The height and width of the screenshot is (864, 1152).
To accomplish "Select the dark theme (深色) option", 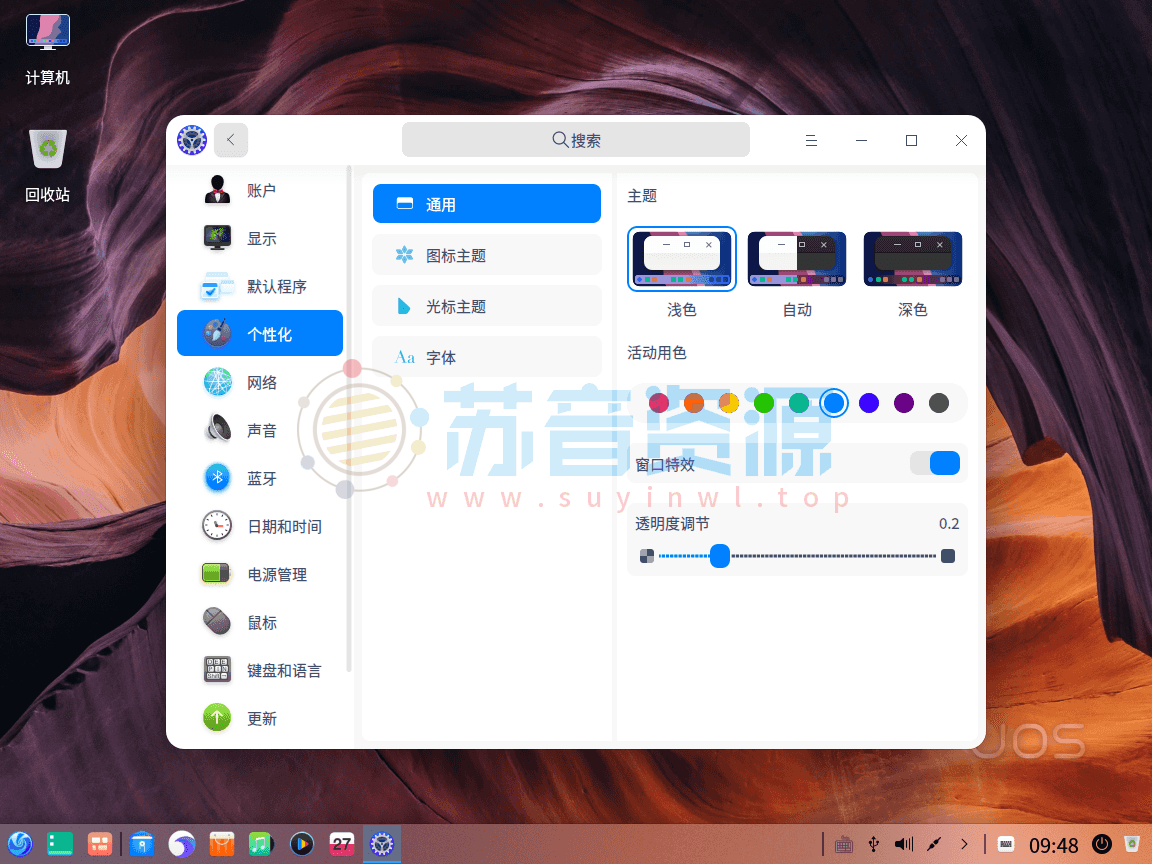I will point(912,258).
